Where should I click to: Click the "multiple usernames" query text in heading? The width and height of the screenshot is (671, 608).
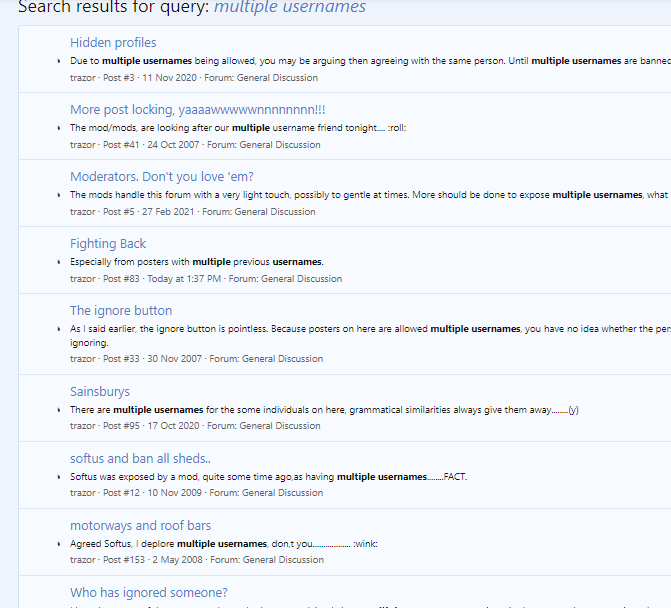(290, 8)
